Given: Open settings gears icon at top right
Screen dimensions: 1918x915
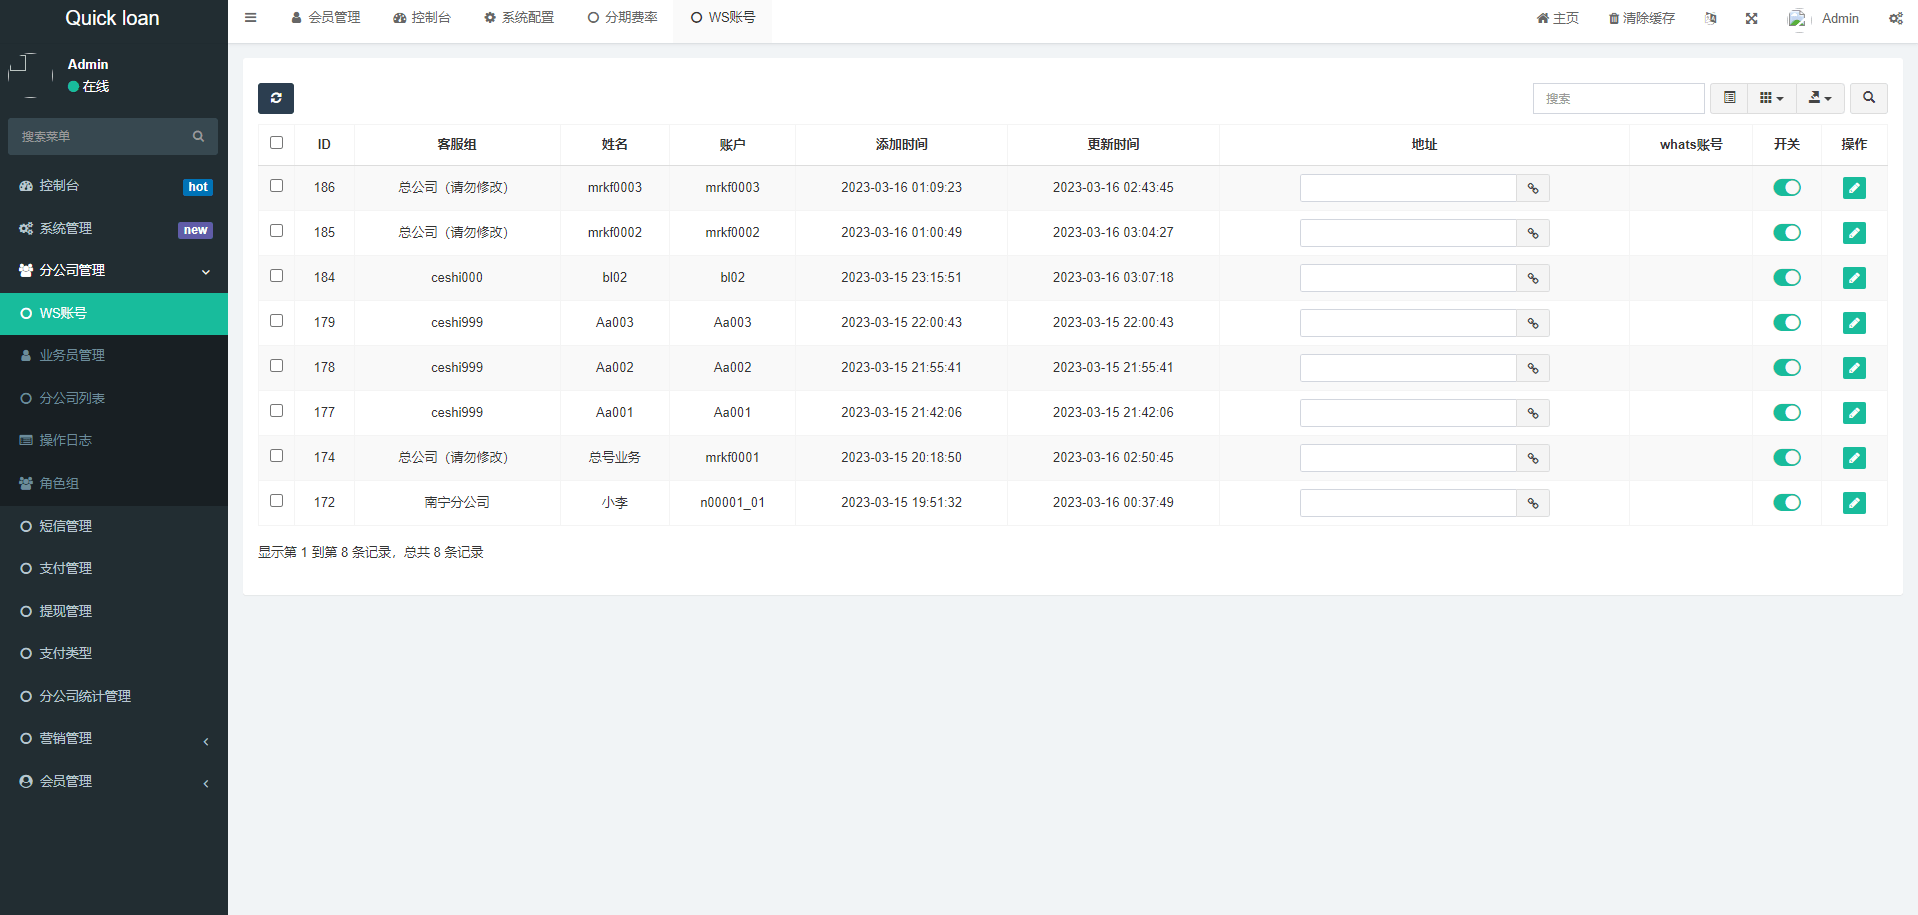Looking at the screenshot, I should point(1895,18).
